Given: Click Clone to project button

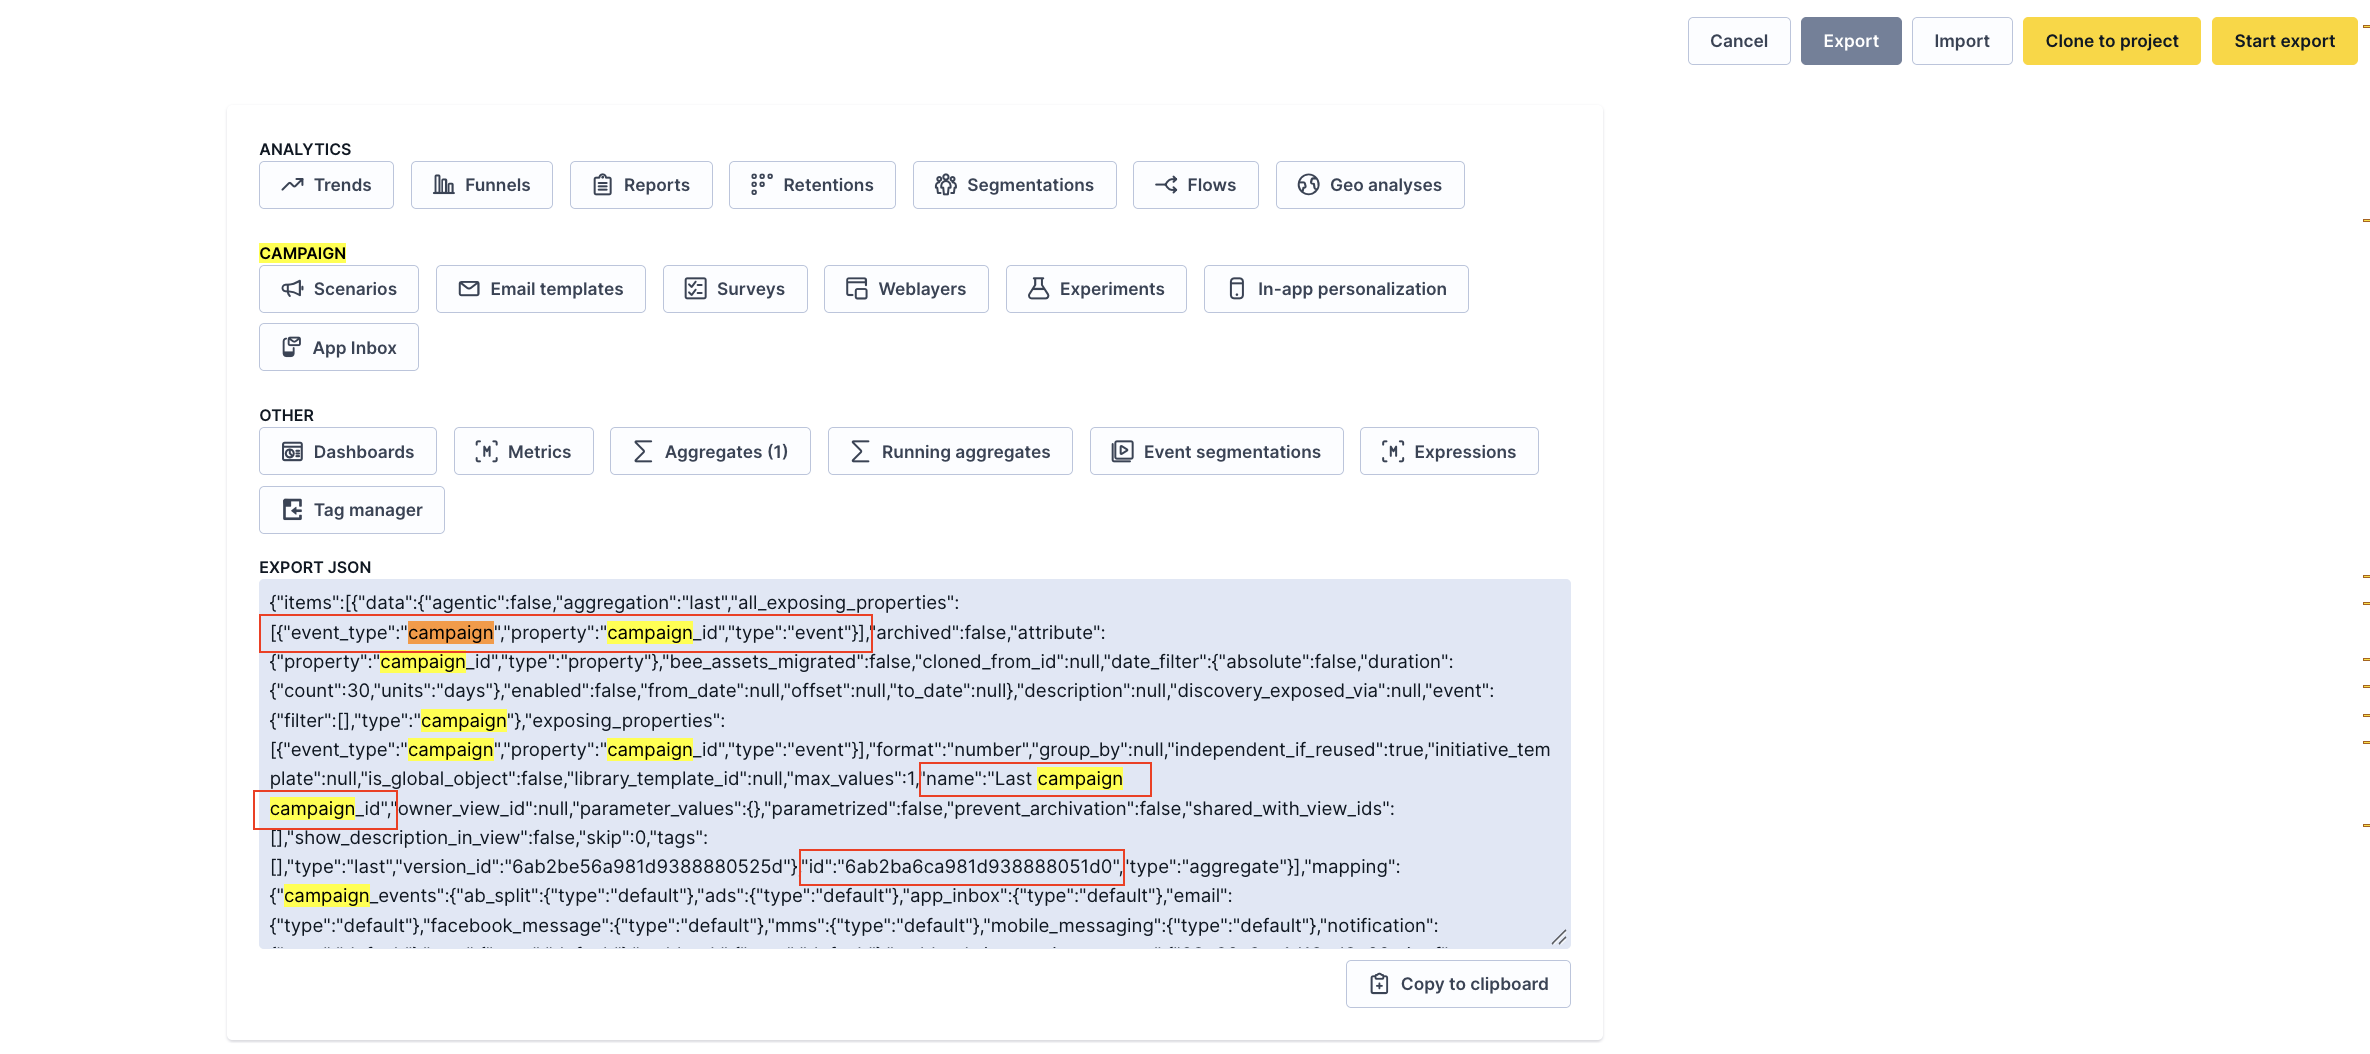Looking at the screenshot, I should (x=2112, y=41).
